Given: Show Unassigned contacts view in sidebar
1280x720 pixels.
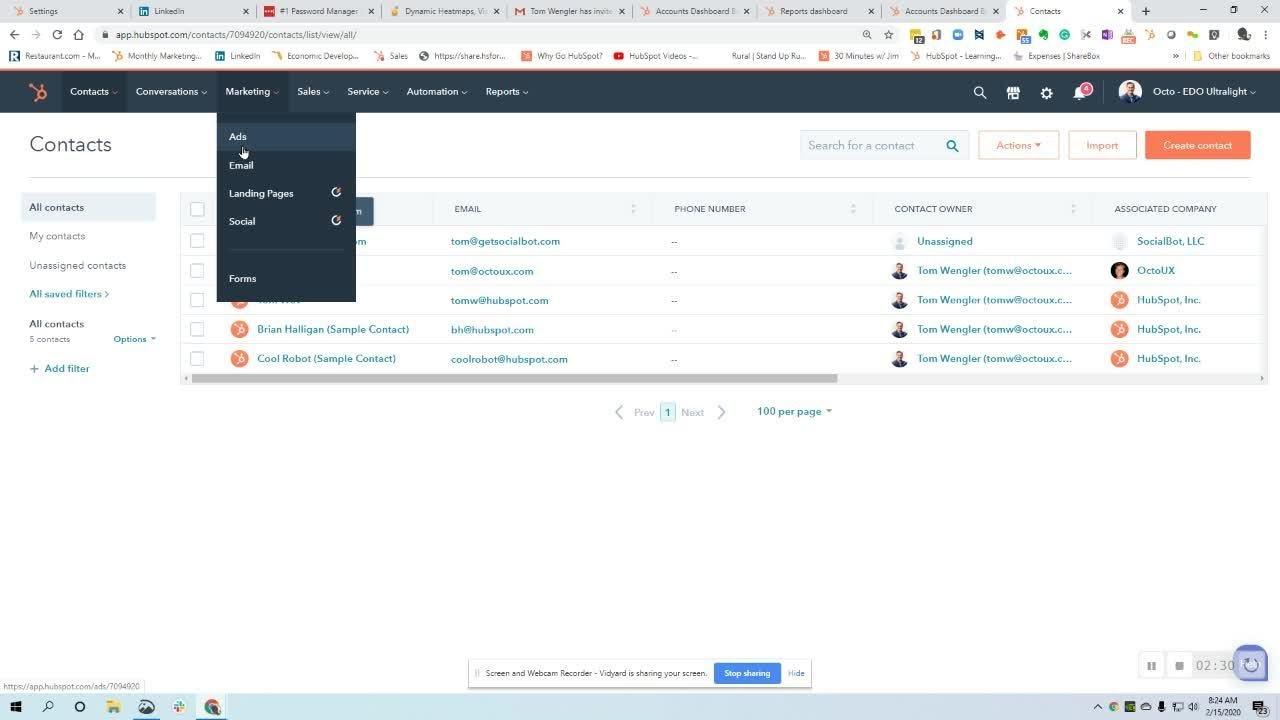Looking at the screenshot, I should pos(77,265).
